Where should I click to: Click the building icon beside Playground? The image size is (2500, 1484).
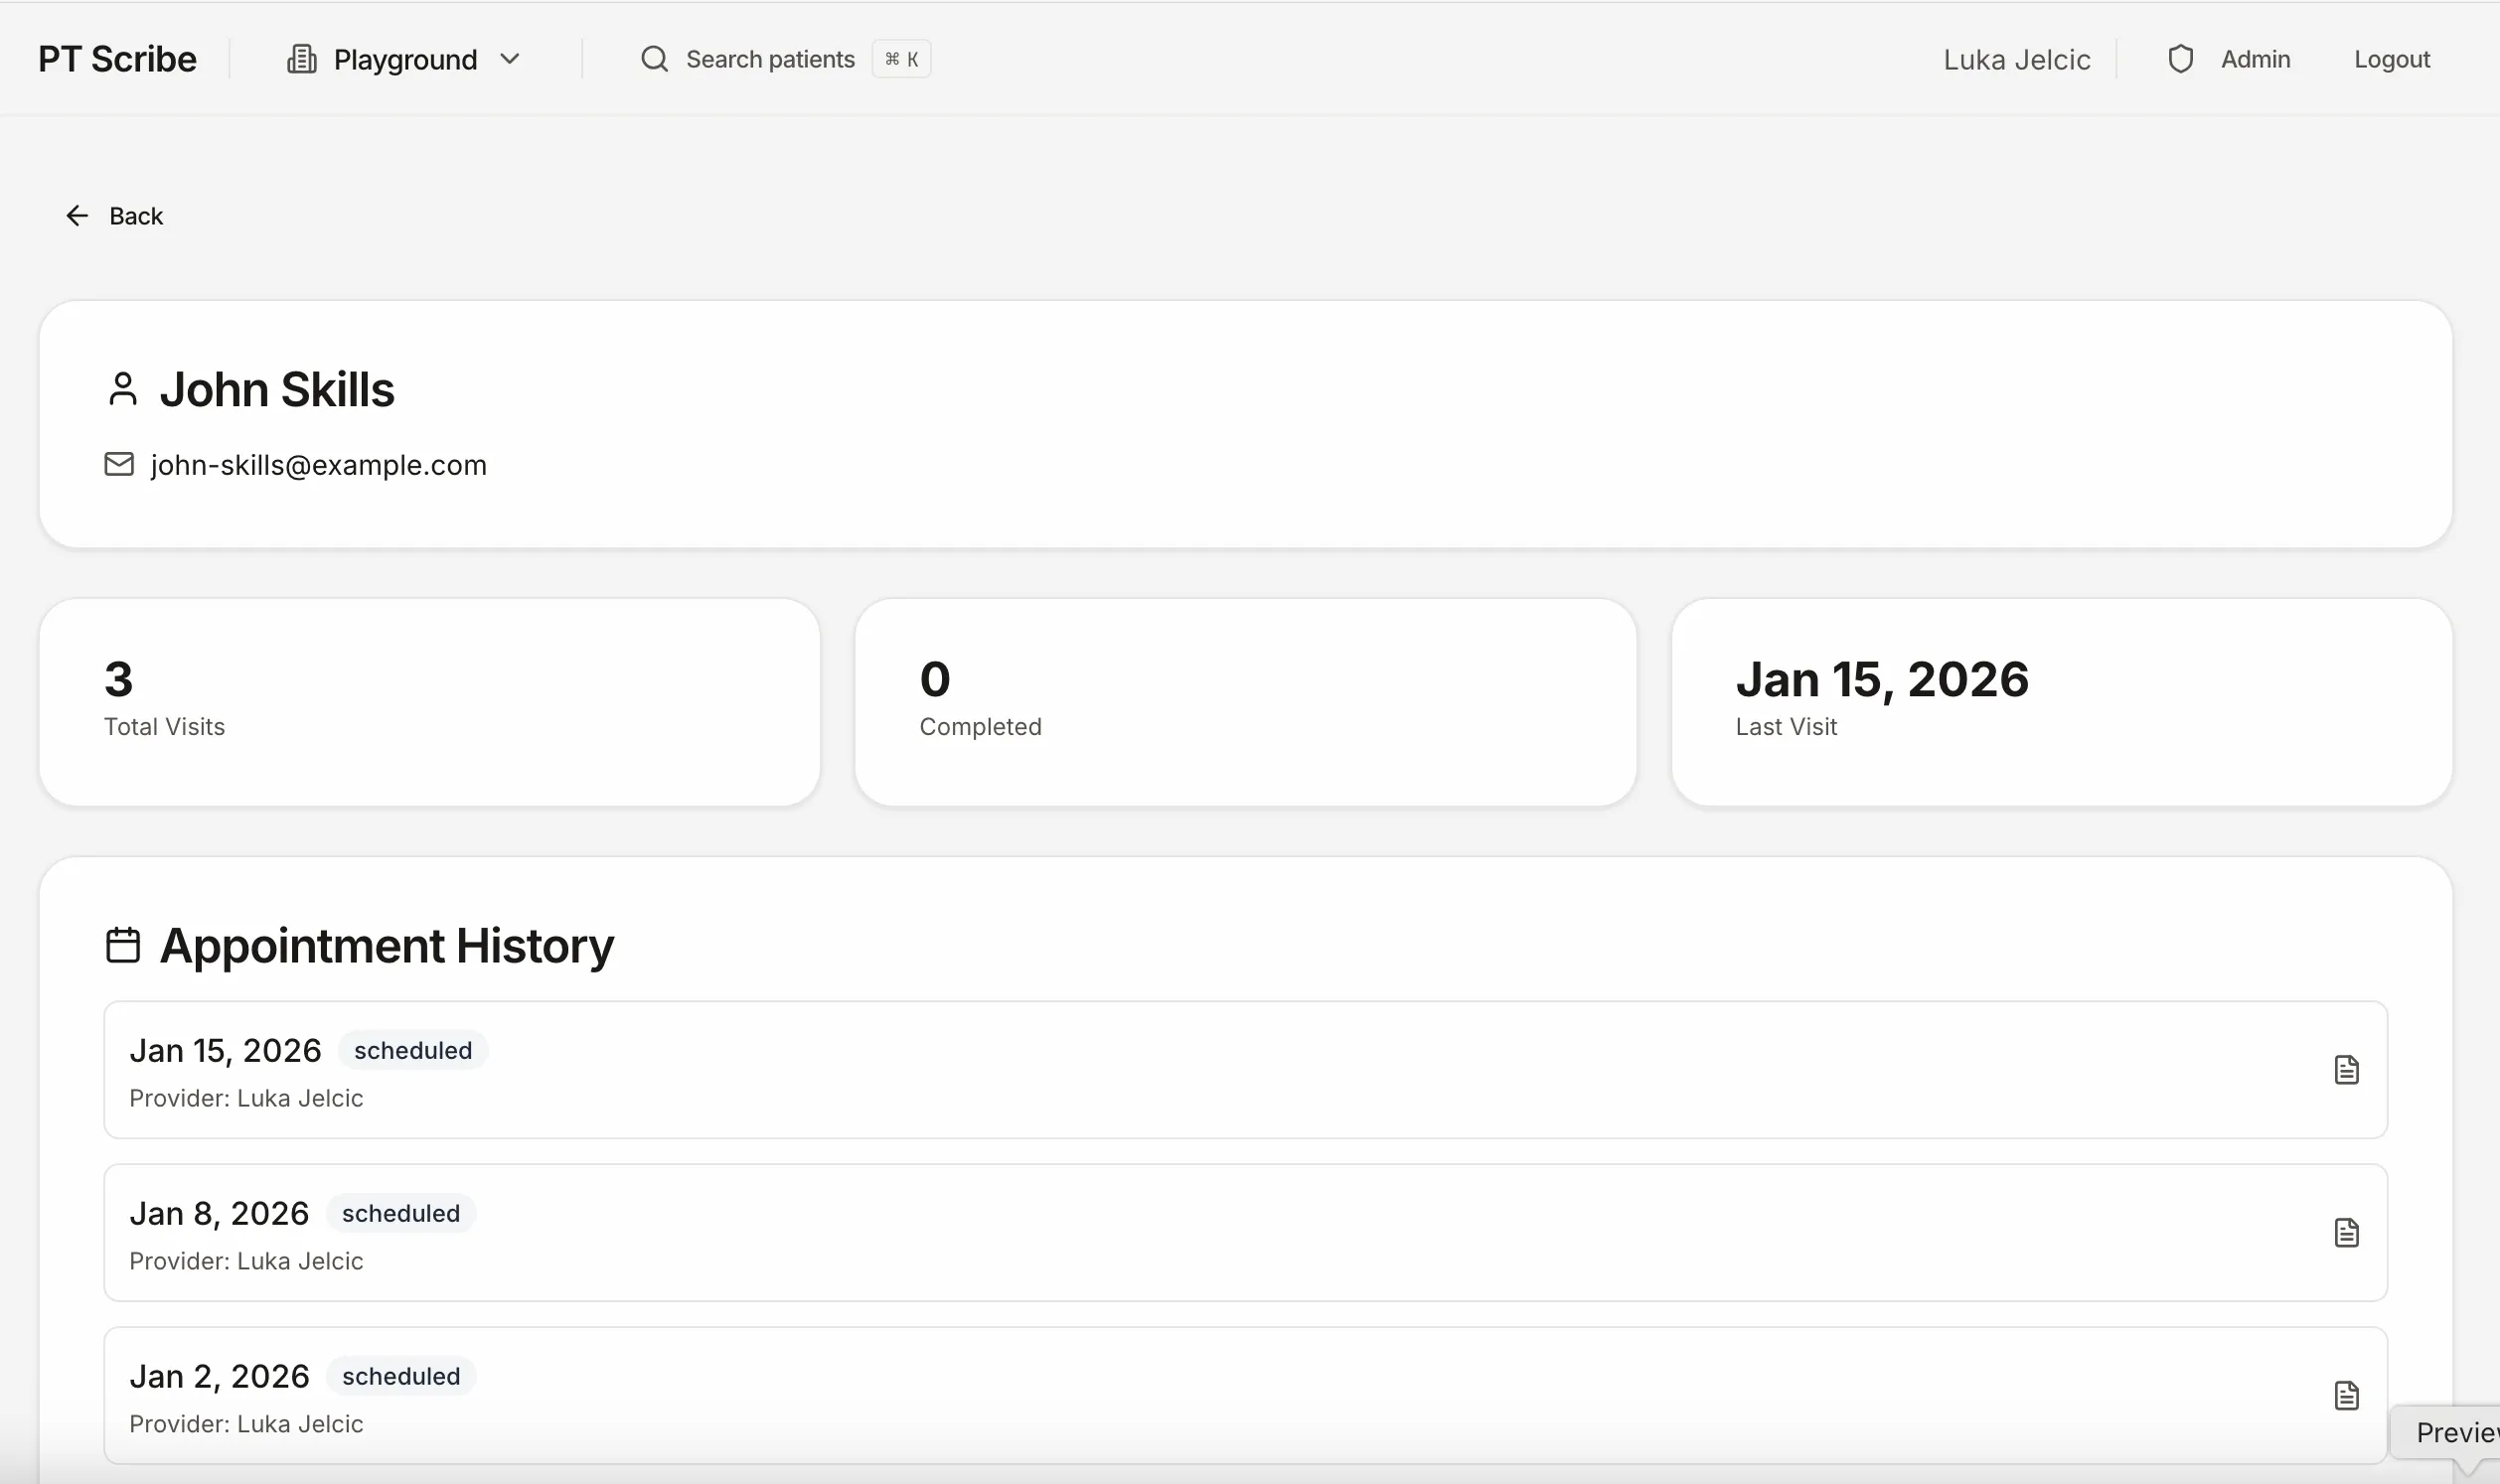click(x=301, y=59)
